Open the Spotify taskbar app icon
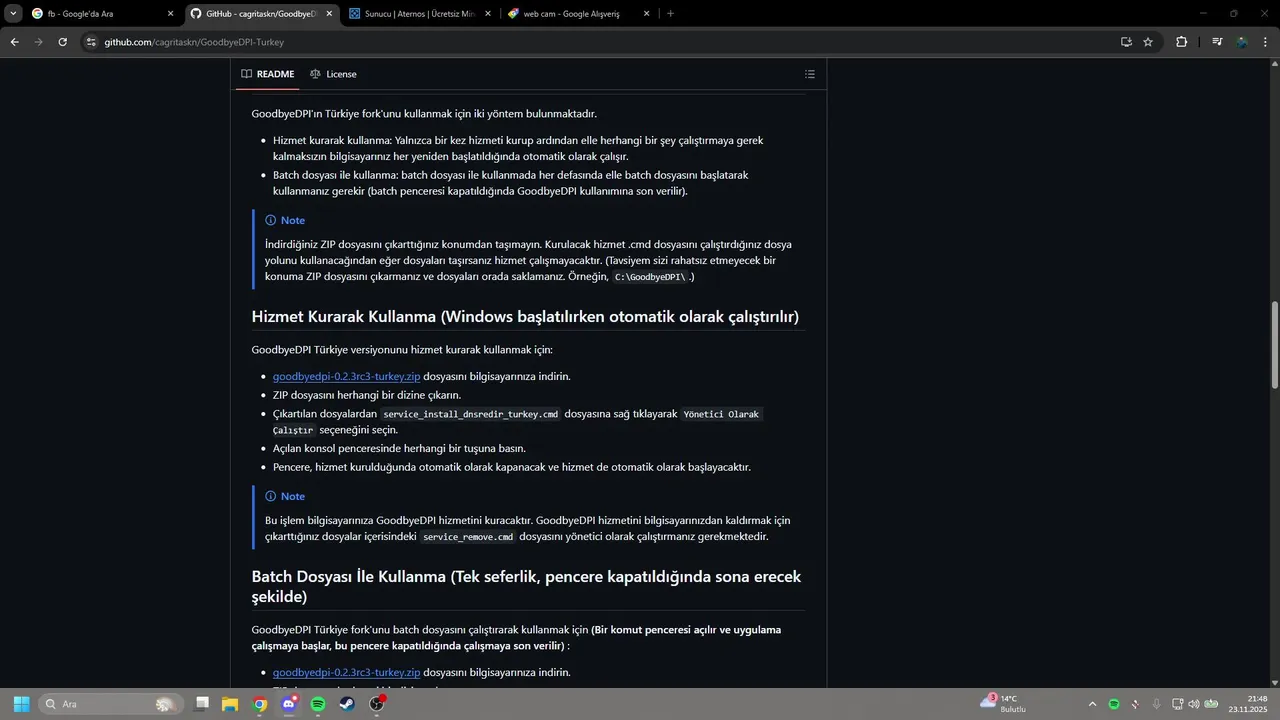1280x720 pixels. 318,704
